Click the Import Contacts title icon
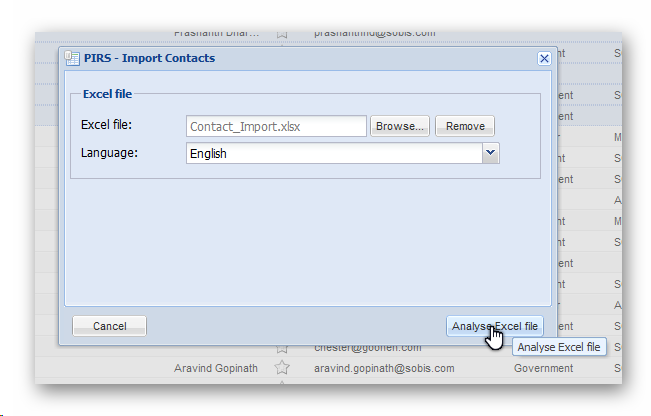 [72, 59]
